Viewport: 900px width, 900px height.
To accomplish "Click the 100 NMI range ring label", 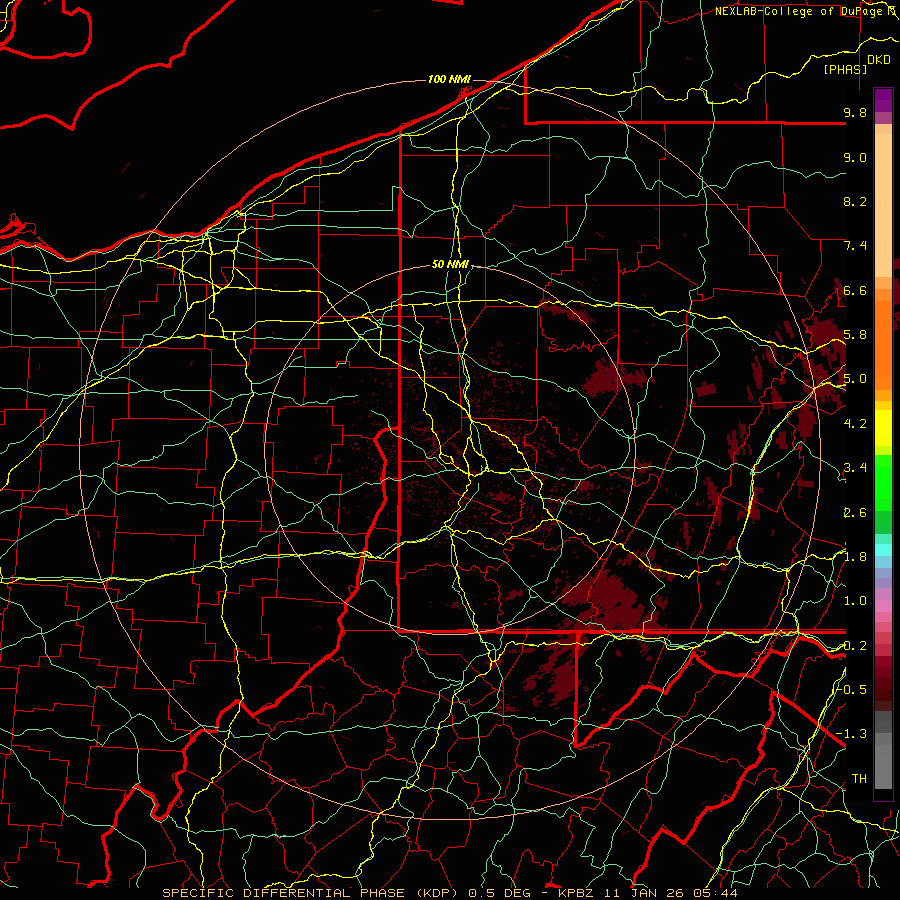I will 449,79.
